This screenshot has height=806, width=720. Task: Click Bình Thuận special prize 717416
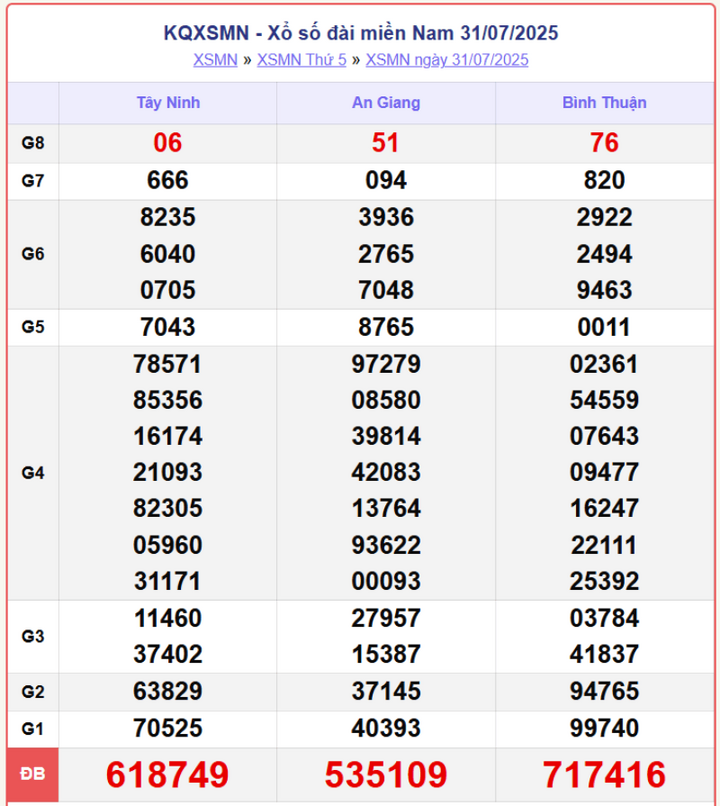pos(604,774)
